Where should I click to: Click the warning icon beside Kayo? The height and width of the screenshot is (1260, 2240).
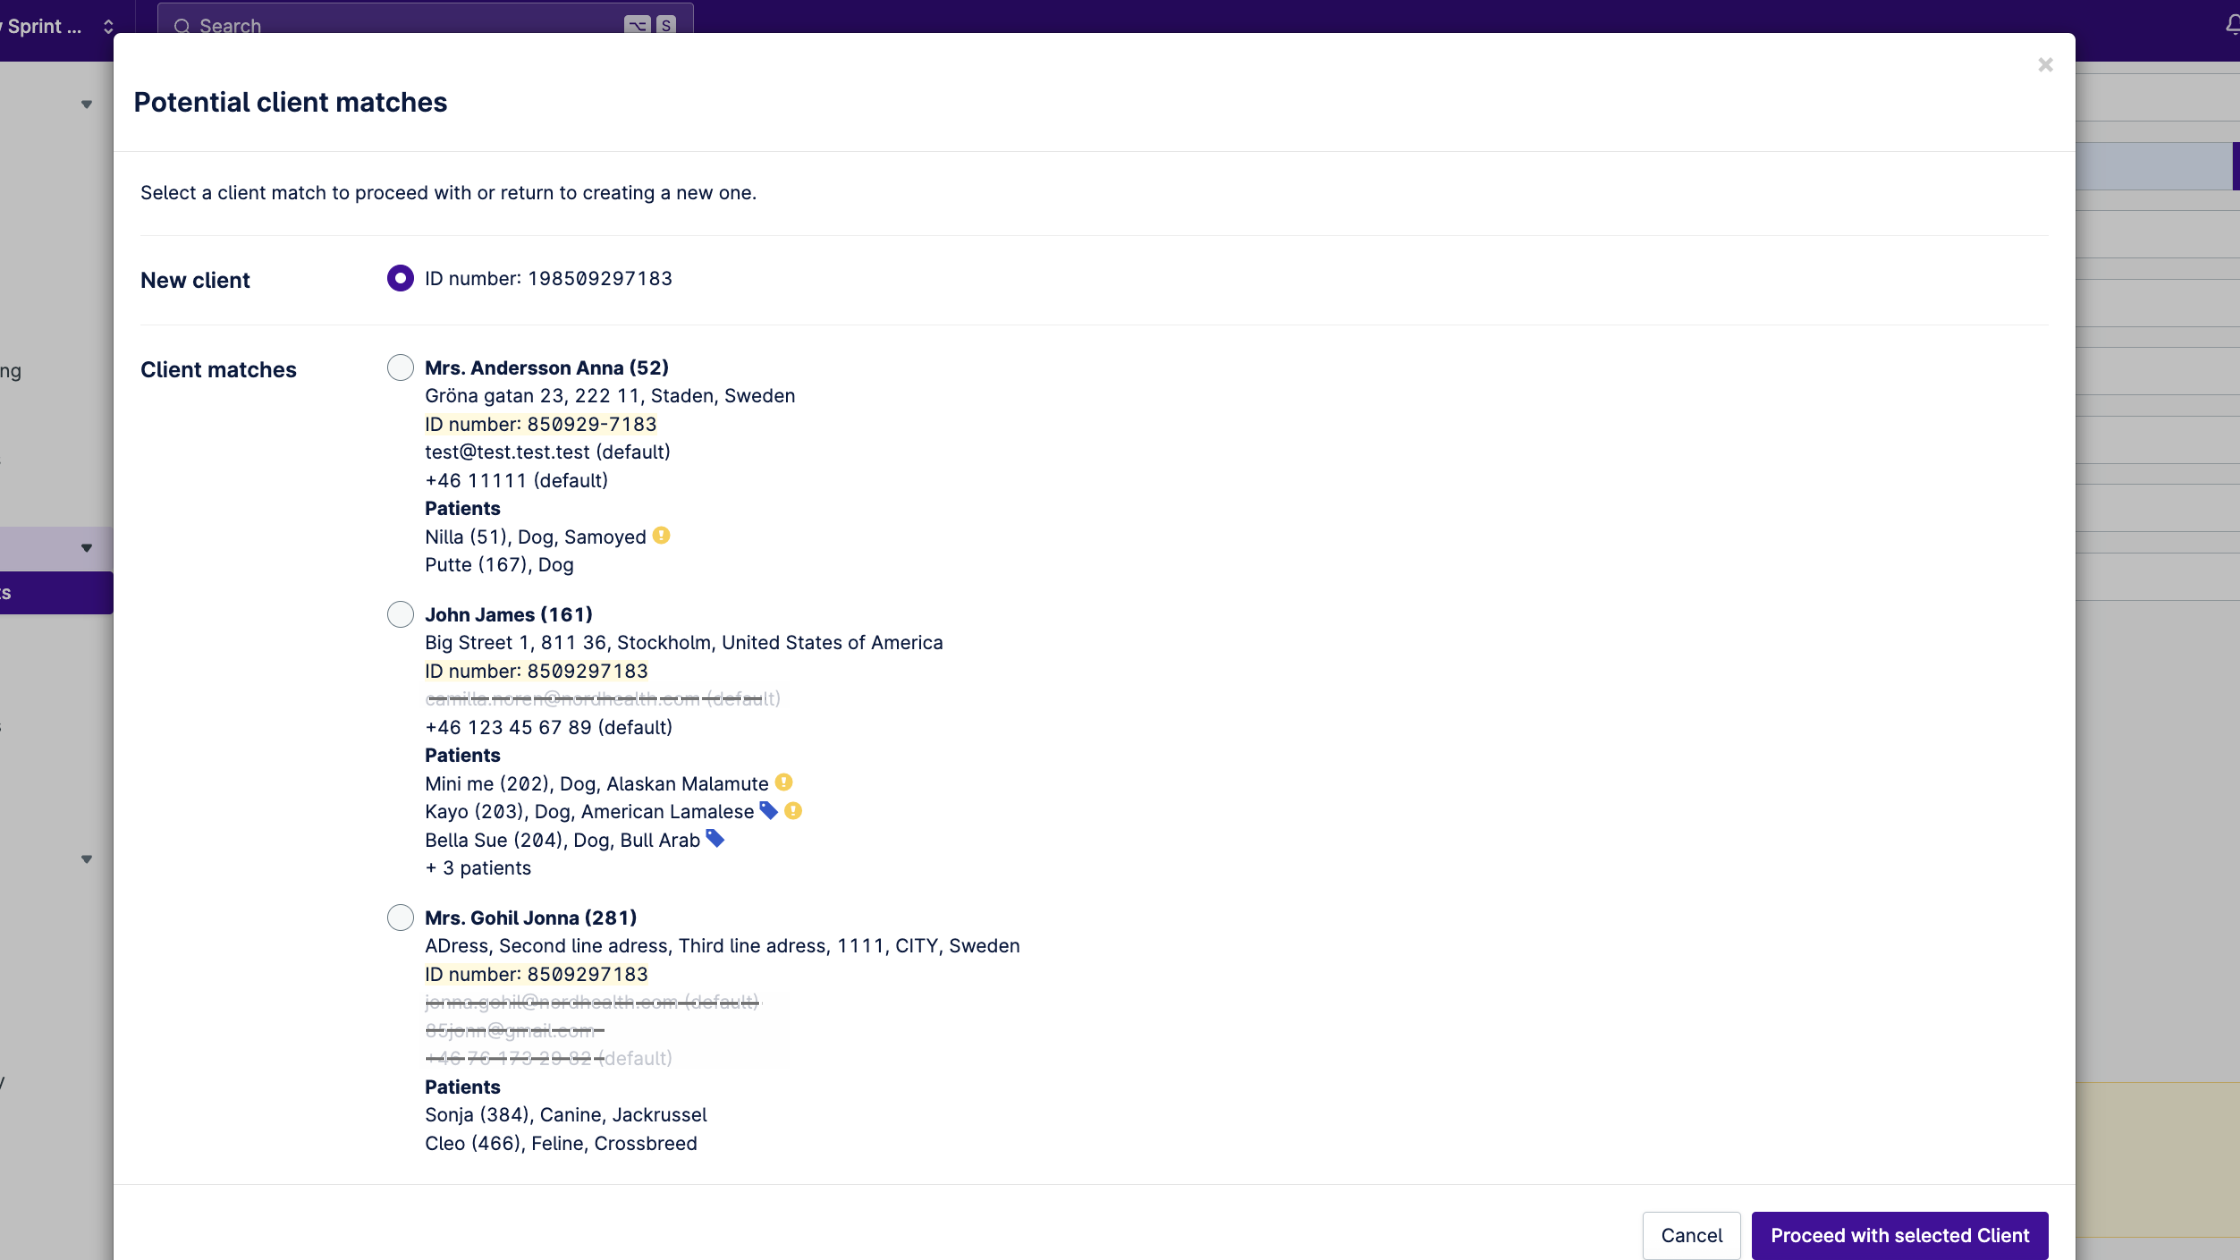click(x=794, y=811)
